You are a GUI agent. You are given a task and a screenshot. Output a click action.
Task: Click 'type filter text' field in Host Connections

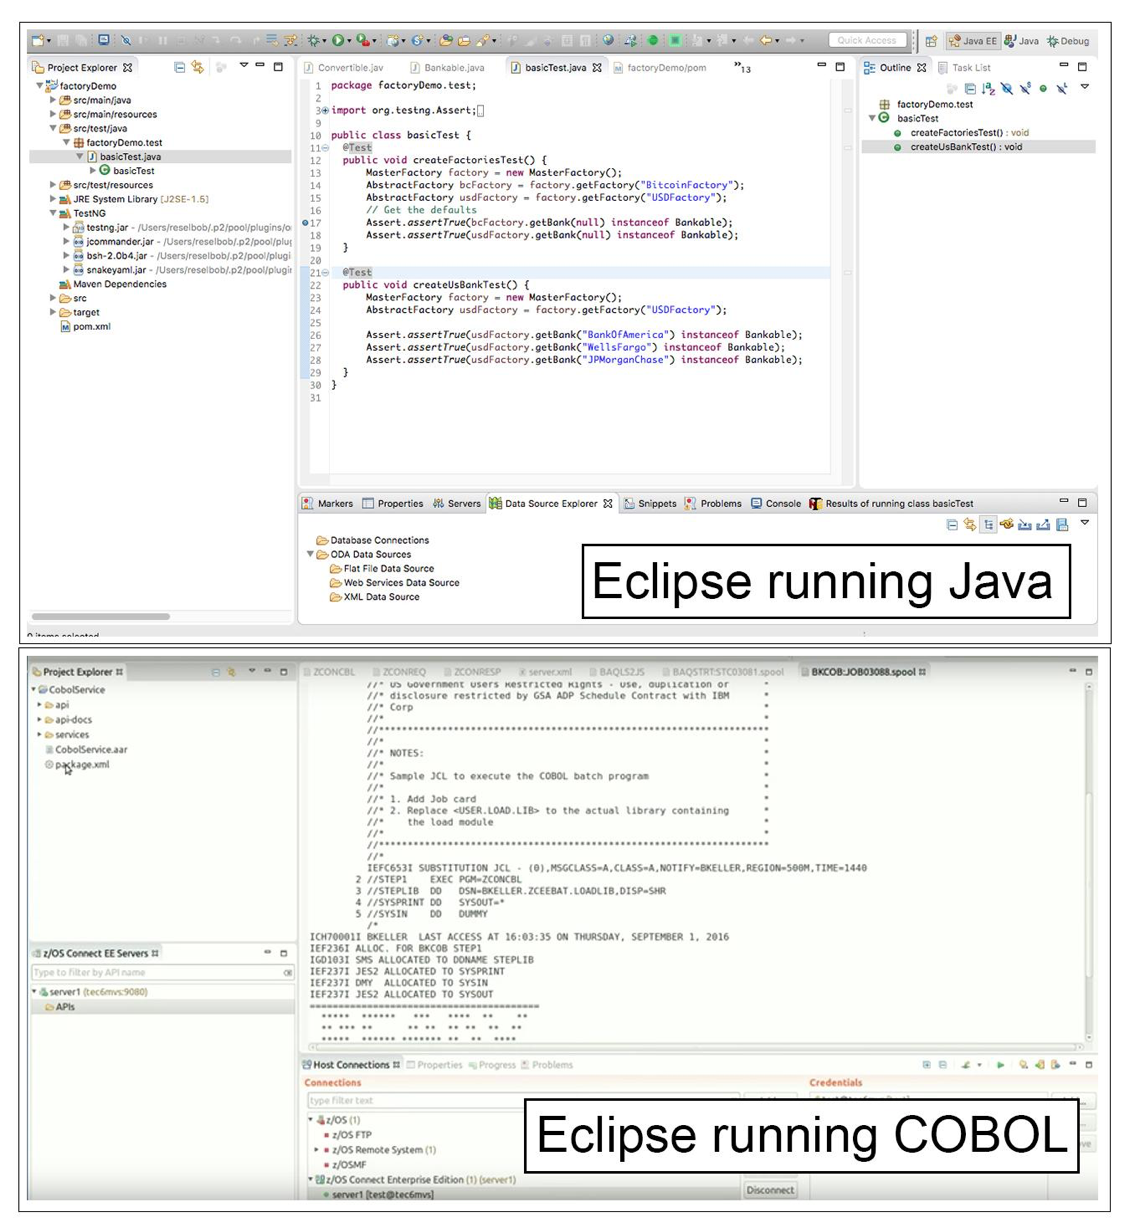[x=523, y=1100]
